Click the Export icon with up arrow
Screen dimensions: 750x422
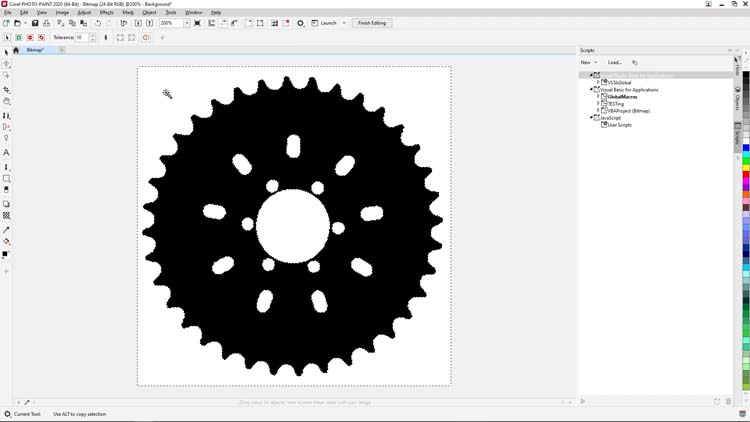pyautogui.click(x=150, y=23)
